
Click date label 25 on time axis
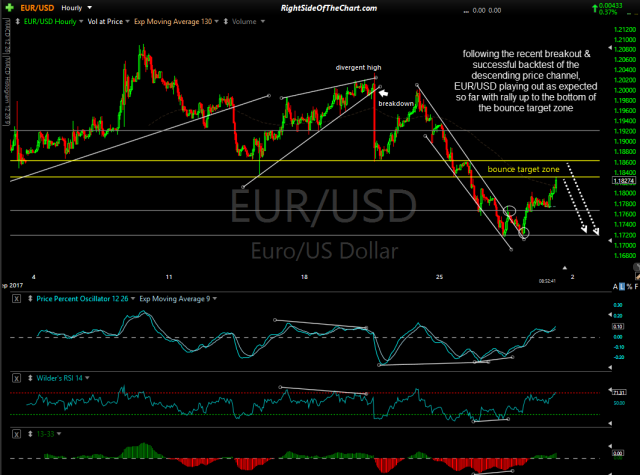[439, 277]
